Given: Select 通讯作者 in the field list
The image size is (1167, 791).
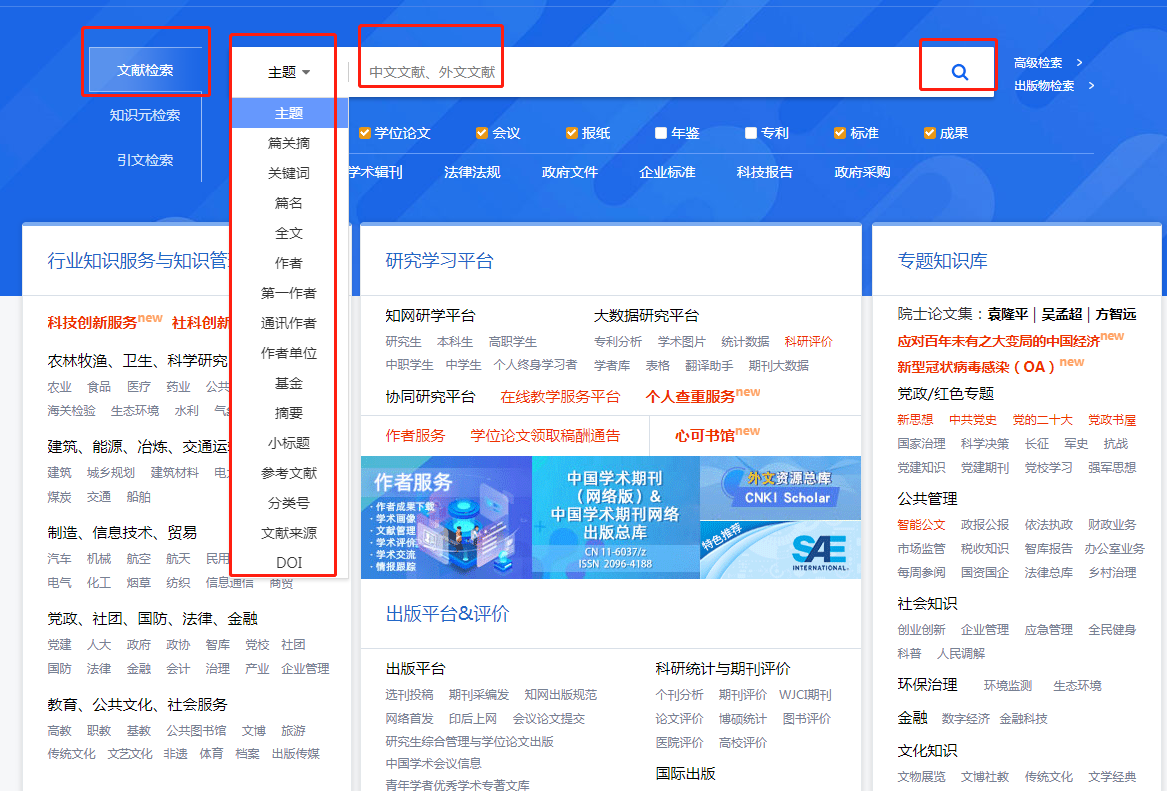Looking at the screenshot, I should tap(289, 323).
